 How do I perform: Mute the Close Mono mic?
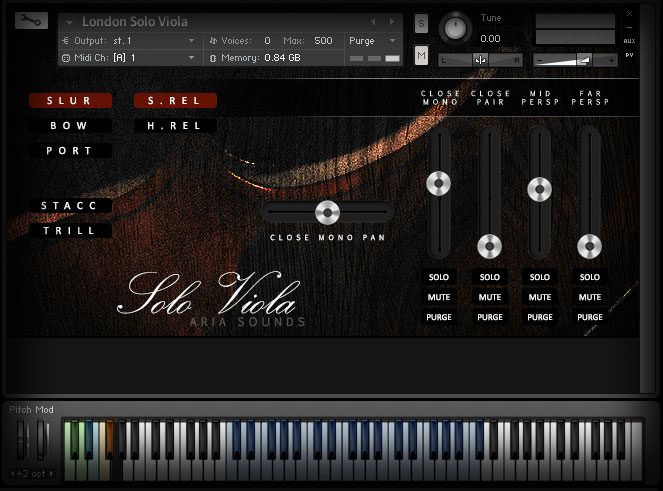[438, 297]
